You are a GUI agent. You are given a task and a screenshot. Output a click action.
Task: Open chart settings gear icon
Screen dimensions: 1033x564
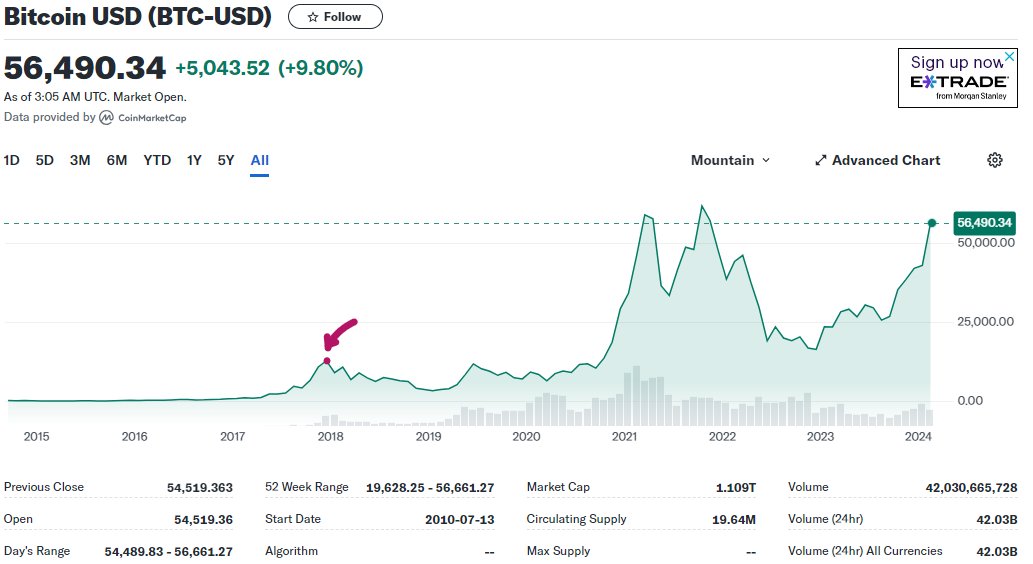(994, 160)
